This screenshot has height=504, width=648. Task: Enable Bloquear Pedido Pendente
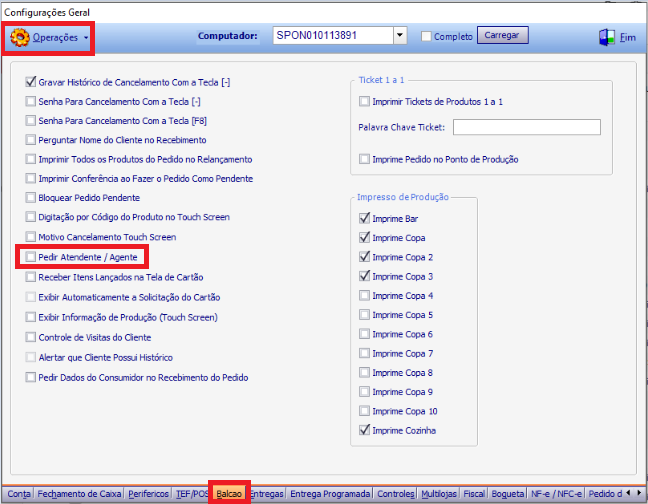pyautogui.click(x=31, y=197)
